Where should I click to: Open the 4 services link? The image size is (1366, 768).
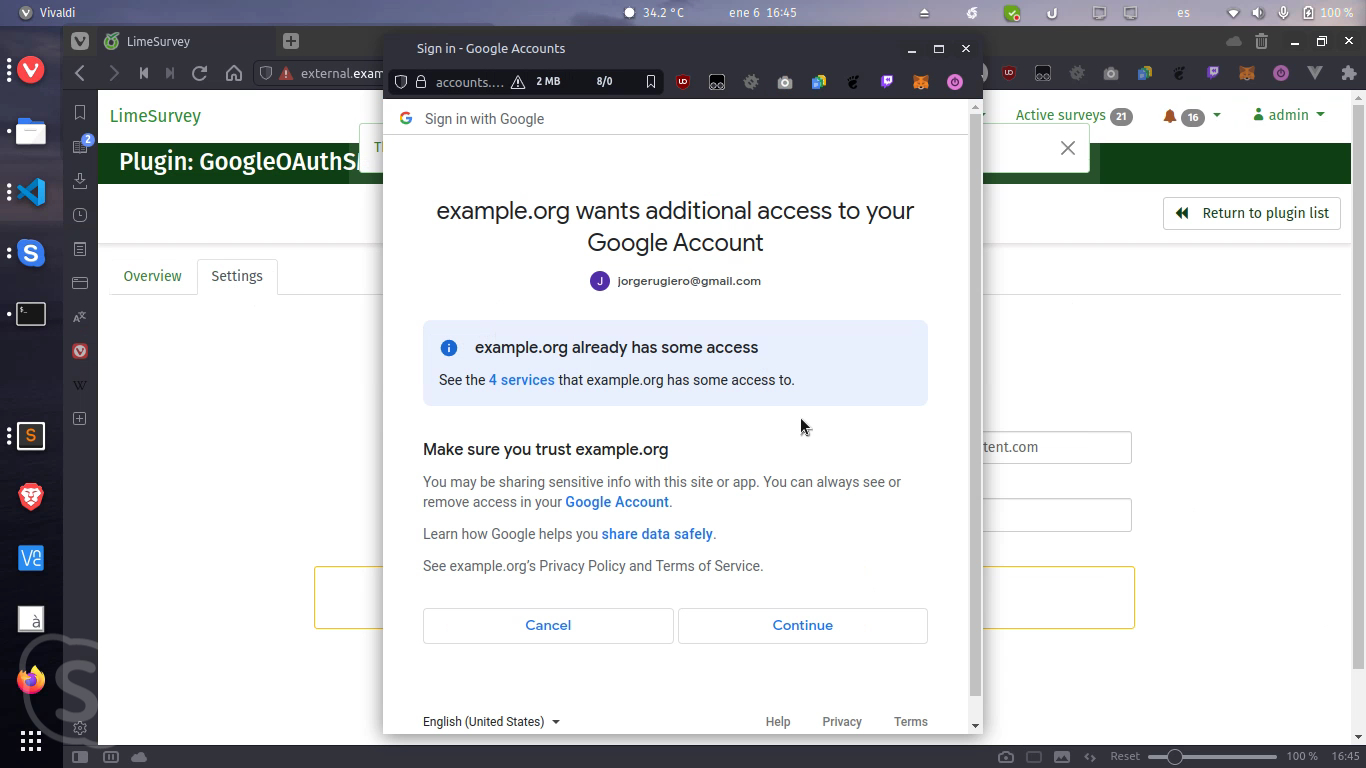coord(521,380)
